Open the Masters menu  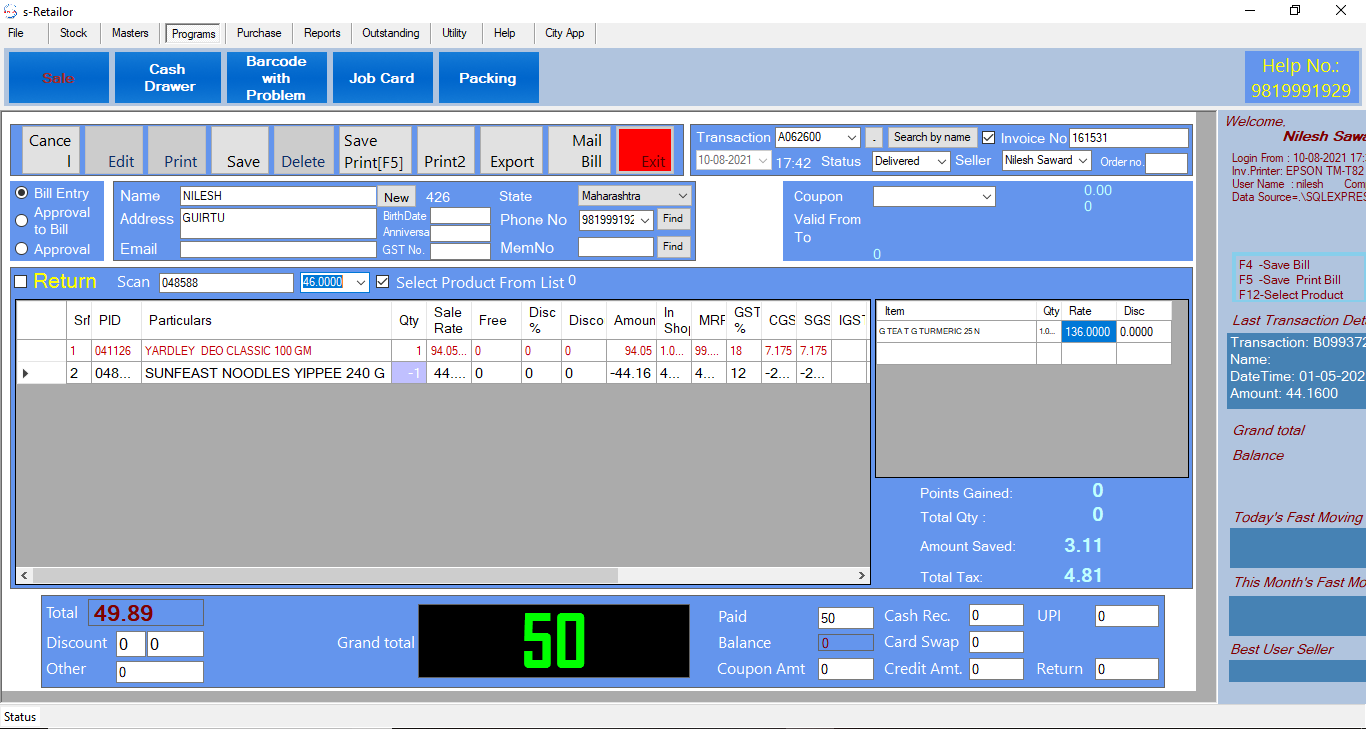[x=130, y=33]
